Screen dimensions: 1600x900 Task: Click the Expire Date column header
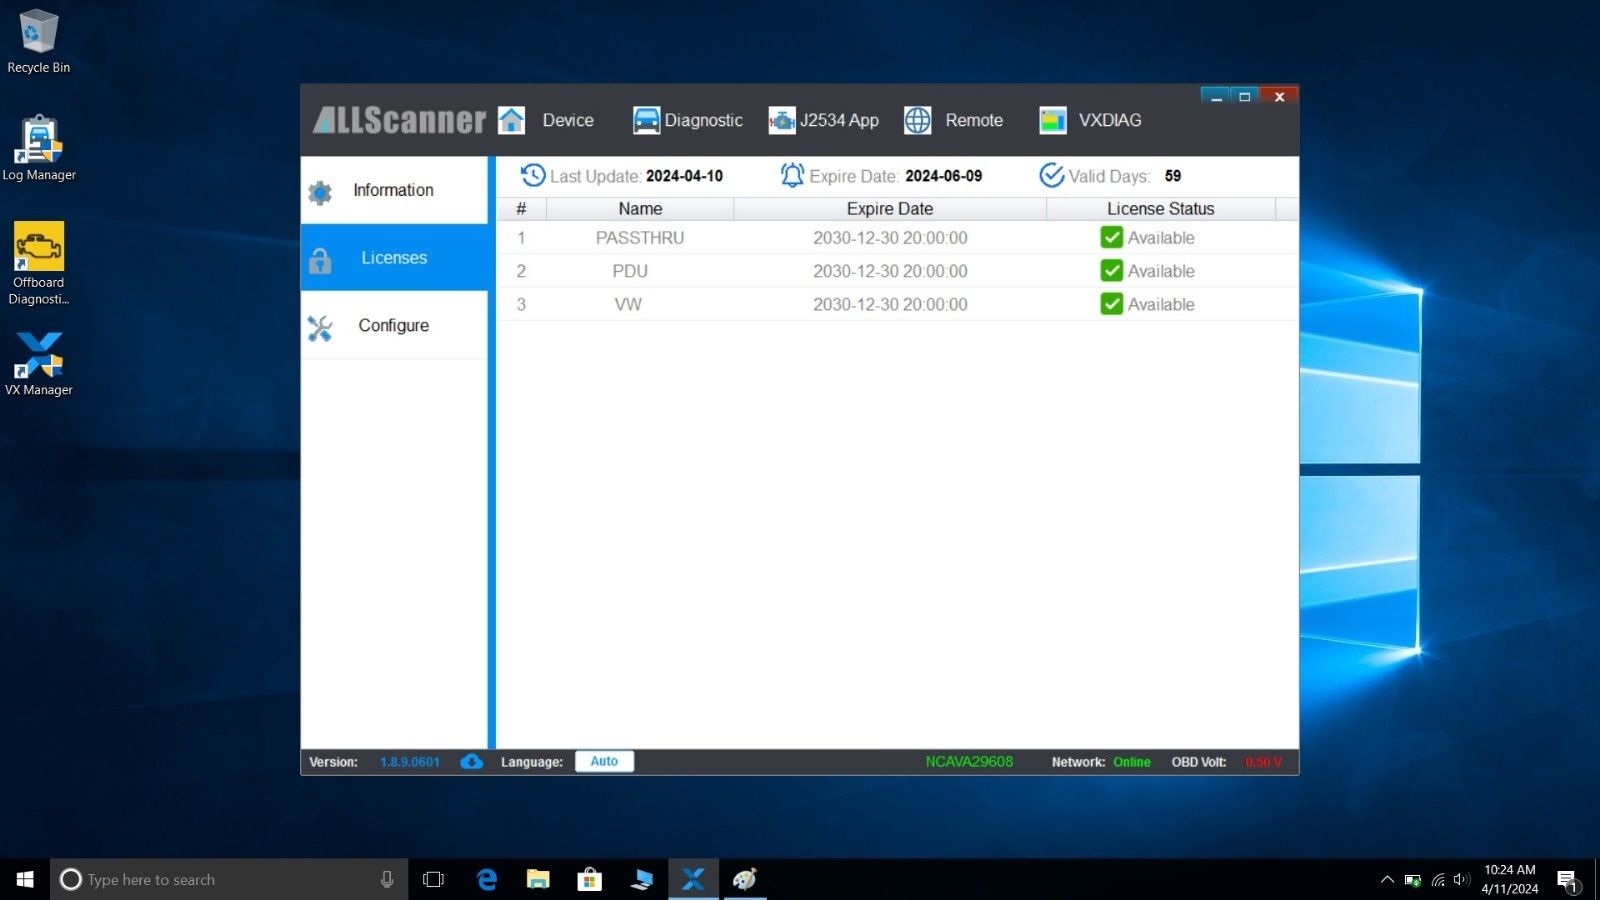pos(890,208)
